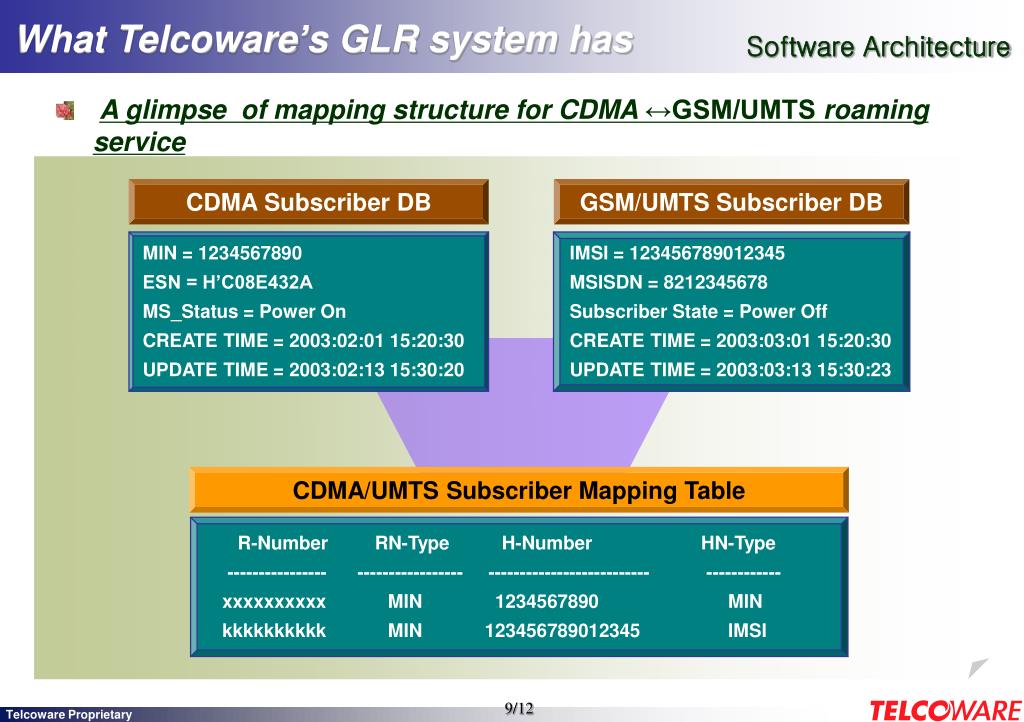Click the HN-Type 'IMSI' cell
Viewport: 1024px width, 722px height.
pos(747,631)
